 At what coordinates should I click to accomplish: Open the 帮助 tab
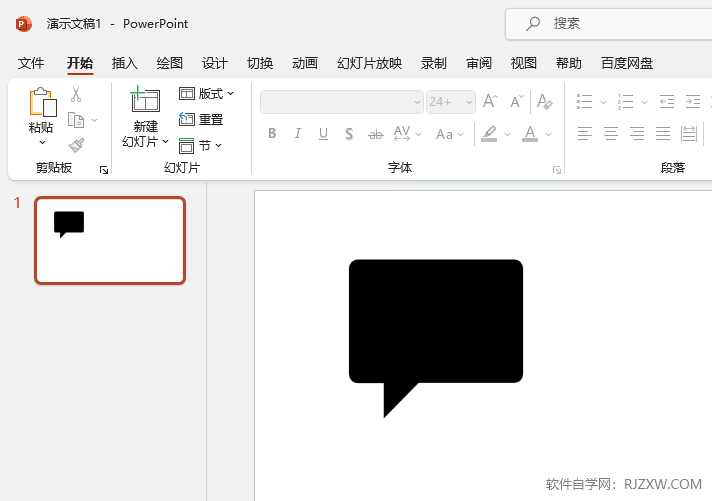(x=569, y=63)
